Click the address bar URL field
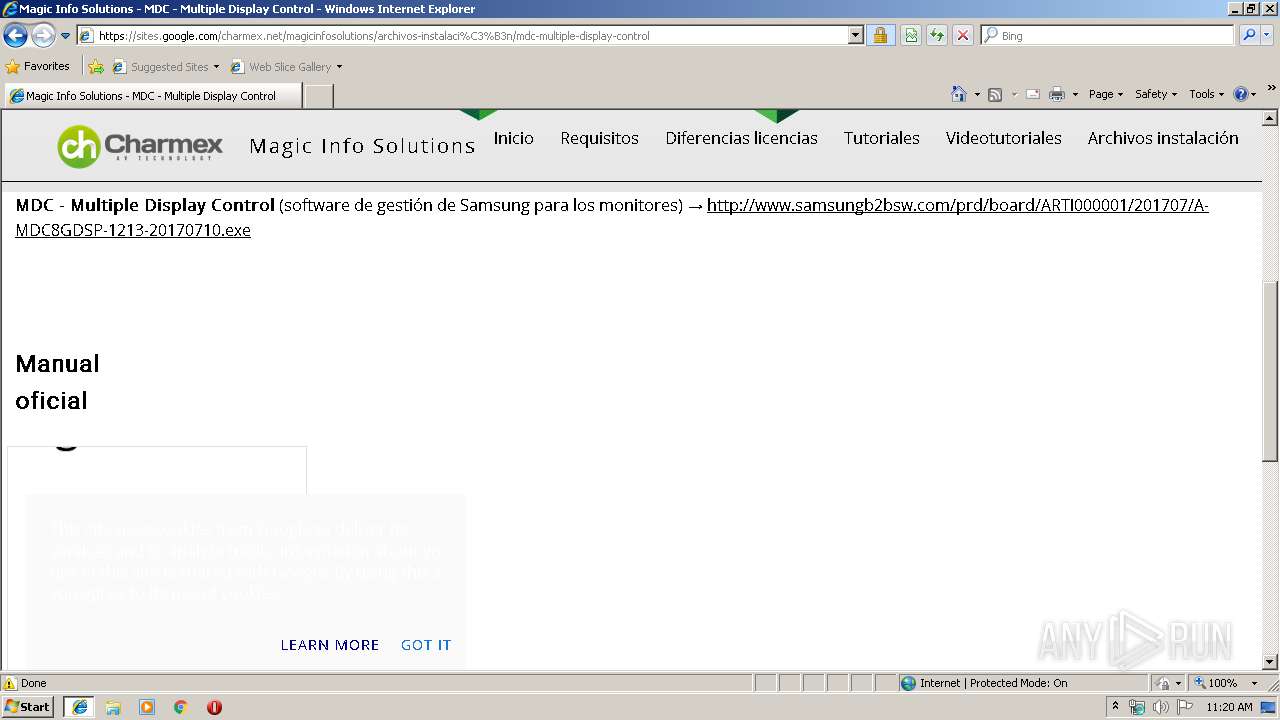 coord(462,36)
